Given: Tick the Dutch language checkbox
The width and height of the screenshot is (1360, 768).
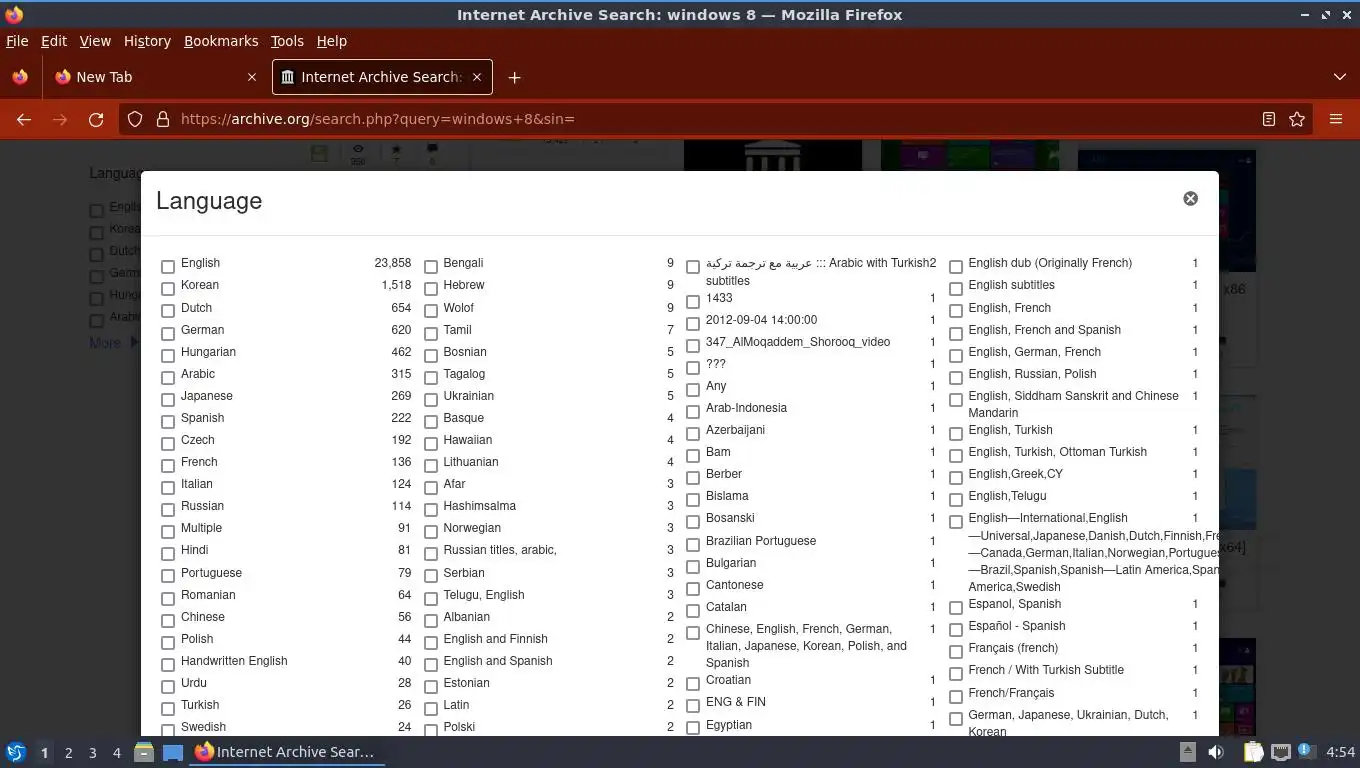Looking at the screenshot, I should tap(168, 311).
